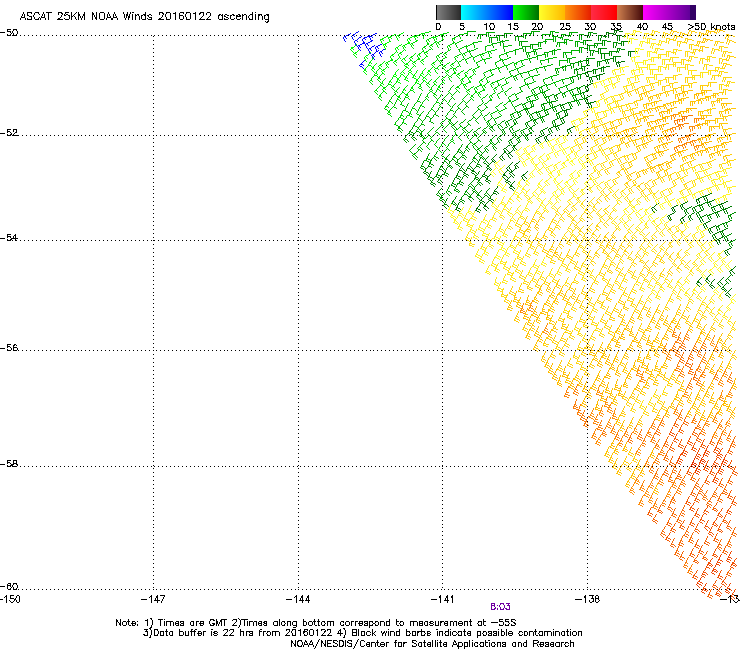Click the '10' label under the color bar

coord(488,27)
